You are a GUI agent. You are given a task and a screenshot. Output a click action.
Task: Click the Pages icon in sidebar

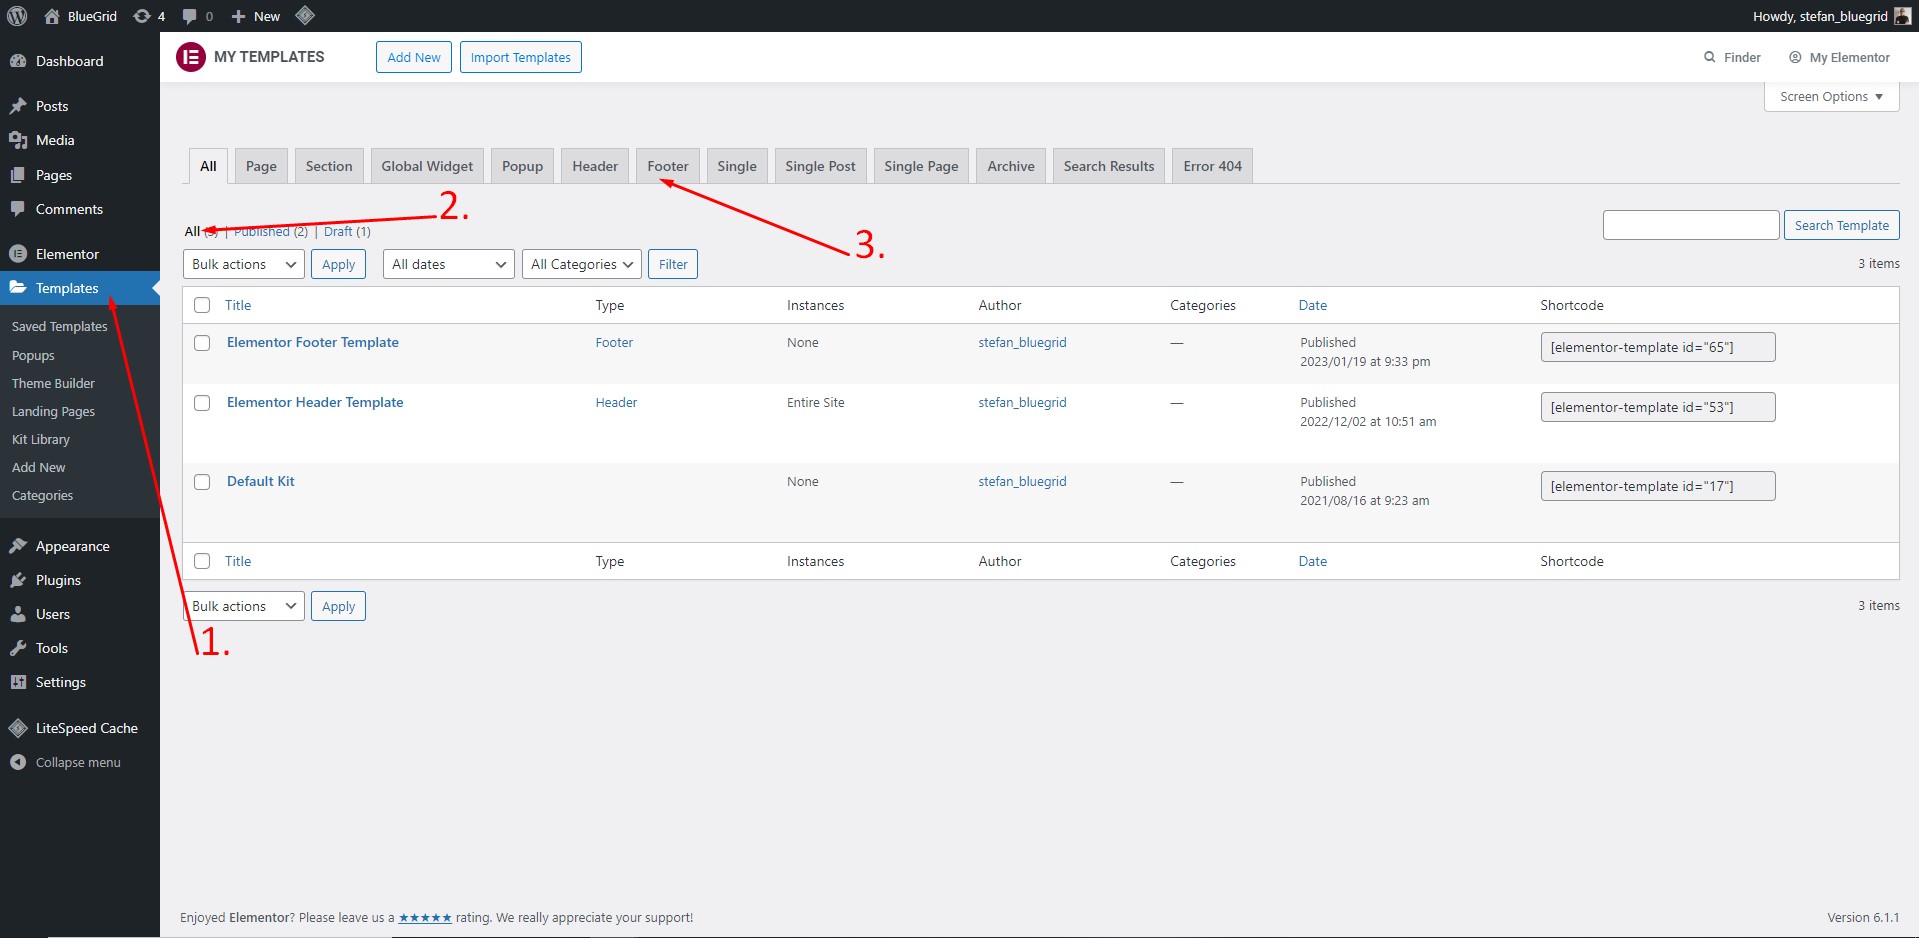click(x=18, y=175)
